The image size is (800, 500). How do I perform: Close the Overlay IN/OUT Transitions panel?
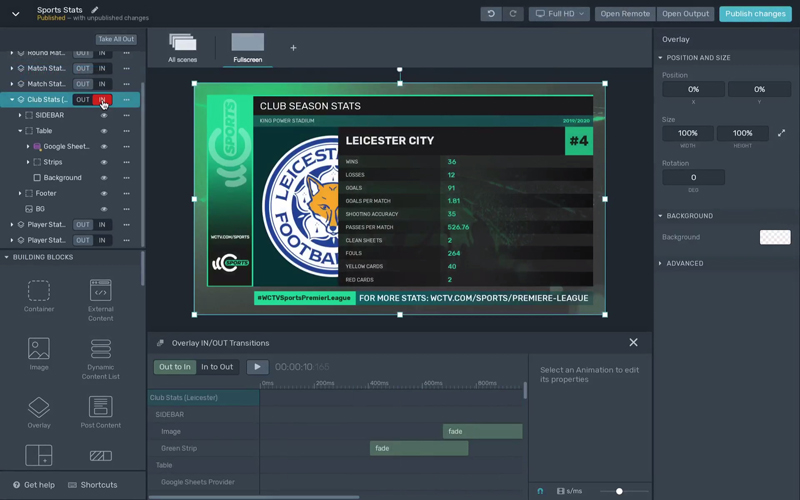coord(633,342)
